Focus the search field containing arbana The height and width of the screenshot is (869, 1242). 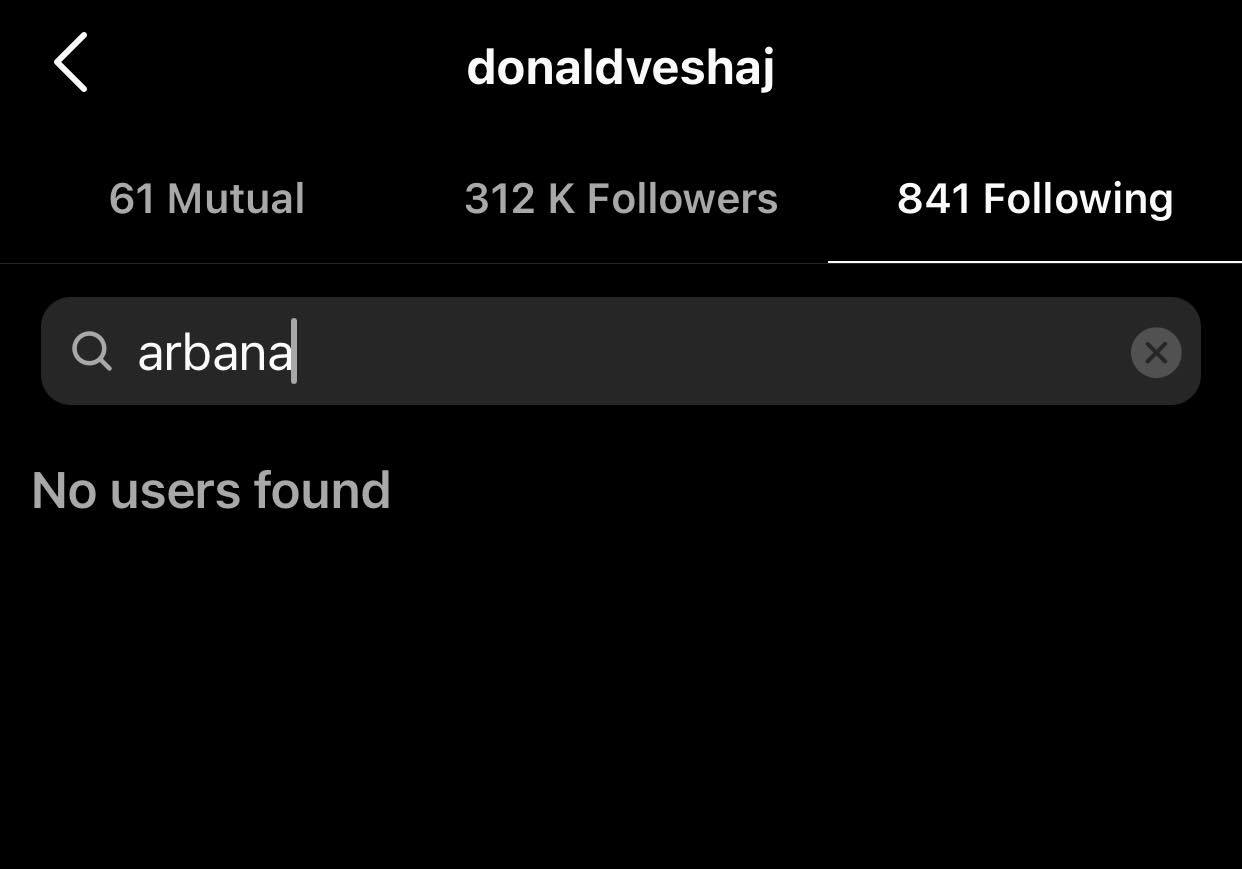pos(621,351)
